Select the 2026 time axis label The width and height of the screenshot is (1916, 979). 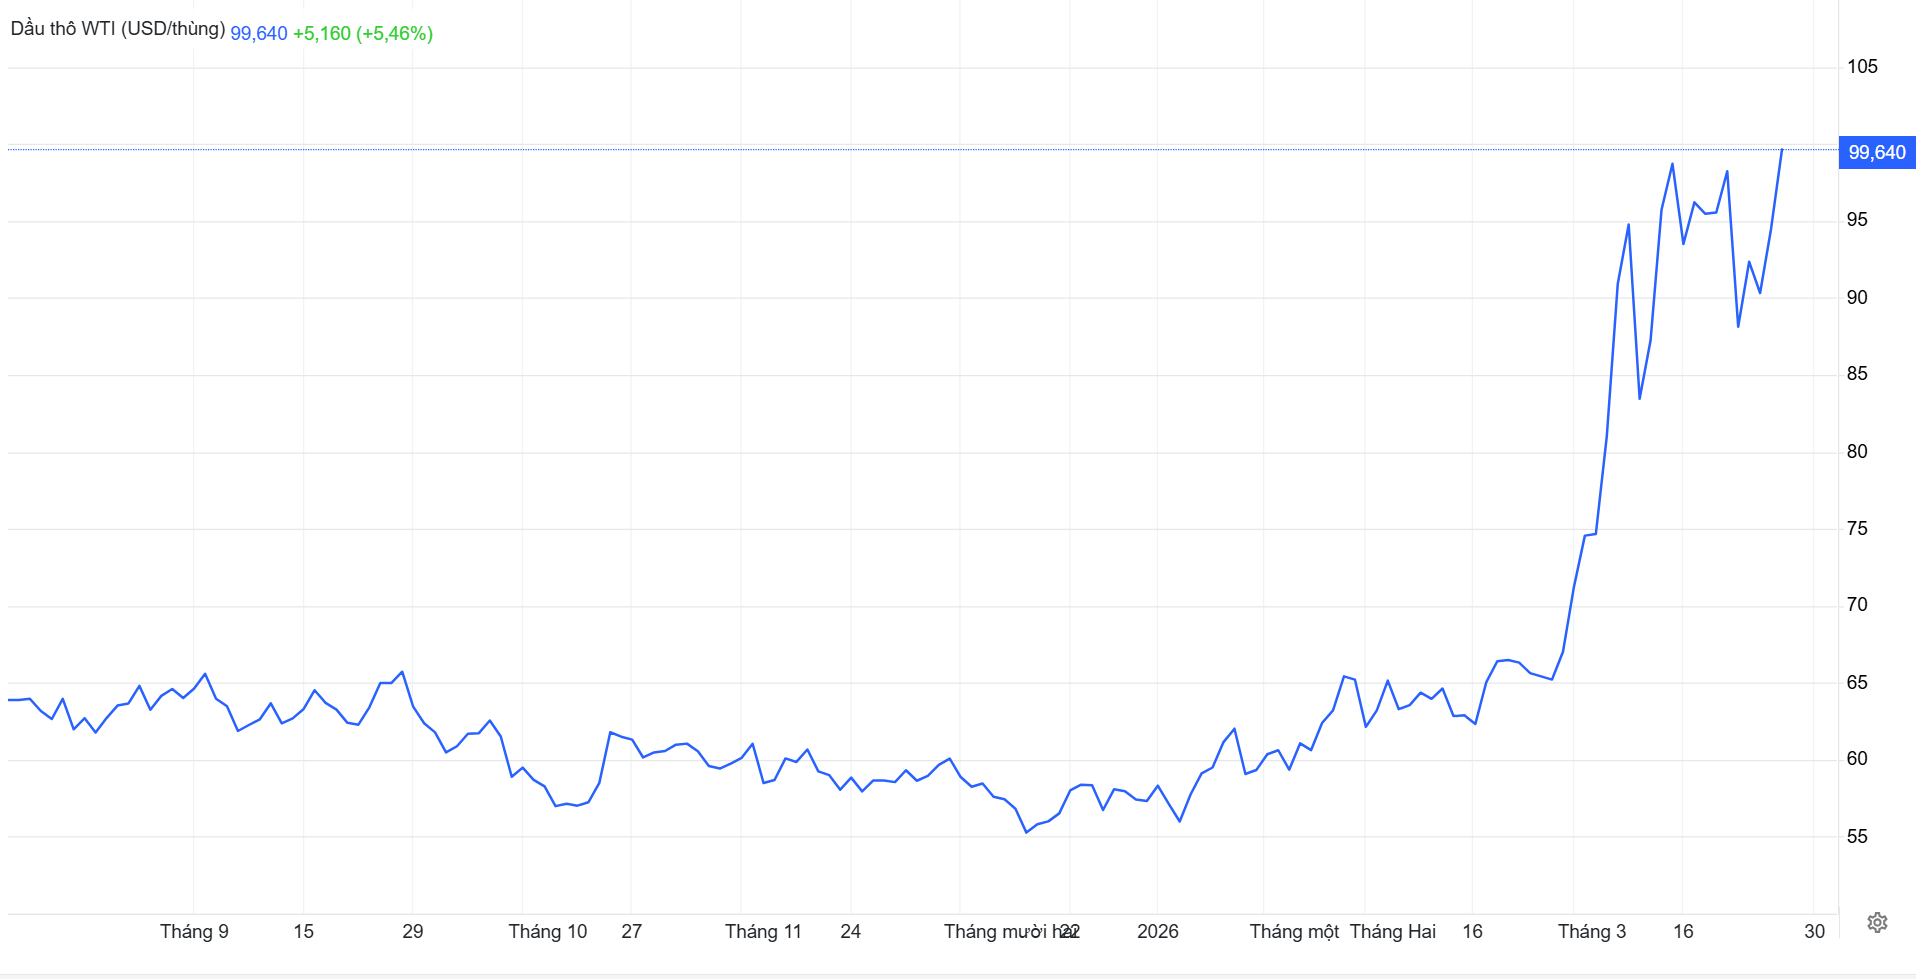click(x=1157, y=932)
